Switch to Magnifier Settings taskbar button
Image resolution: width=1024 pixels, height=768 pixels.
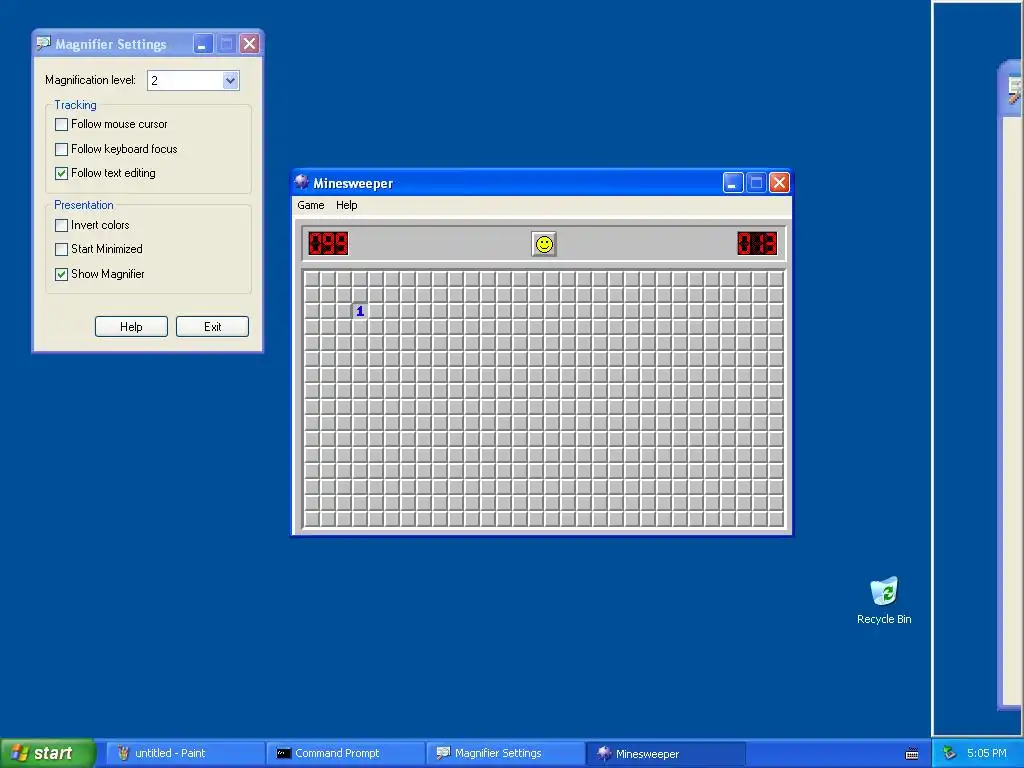[x=505, y=753]
